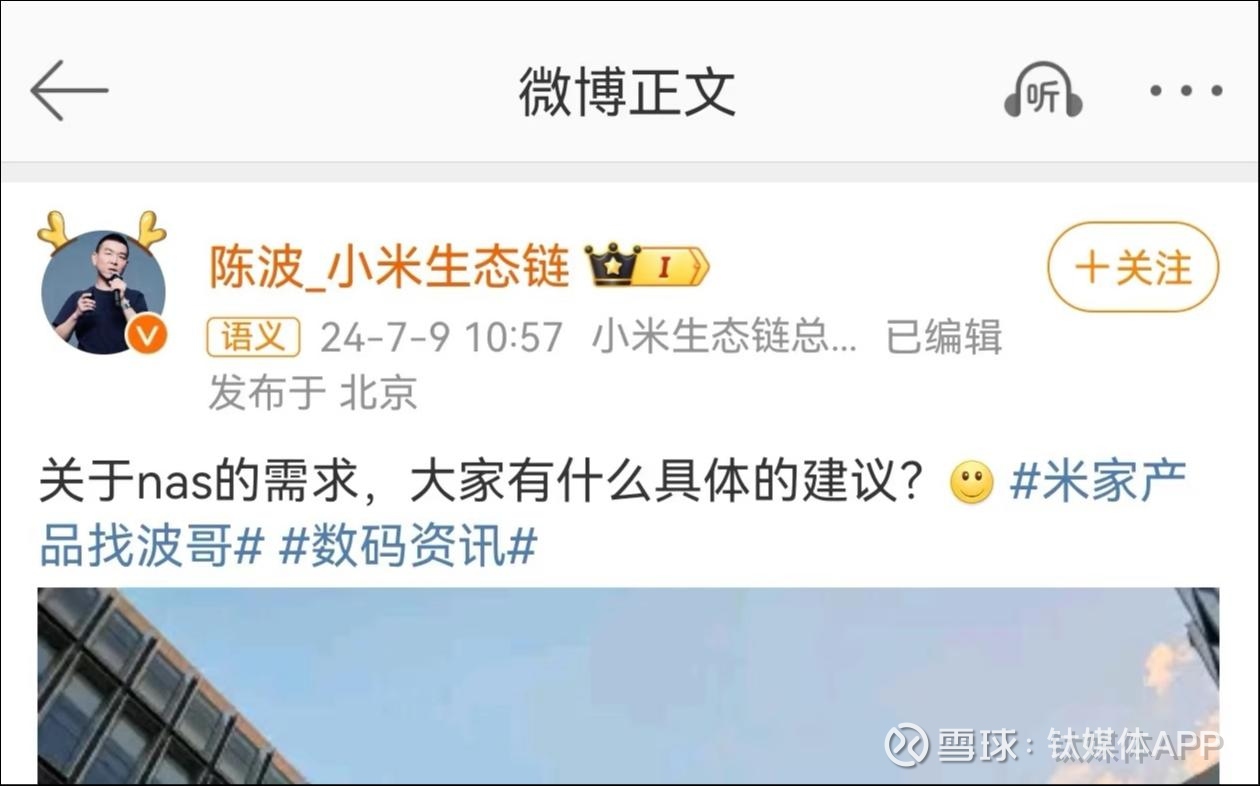Tap the 发布于 北京 location text

tap(312, 393)
